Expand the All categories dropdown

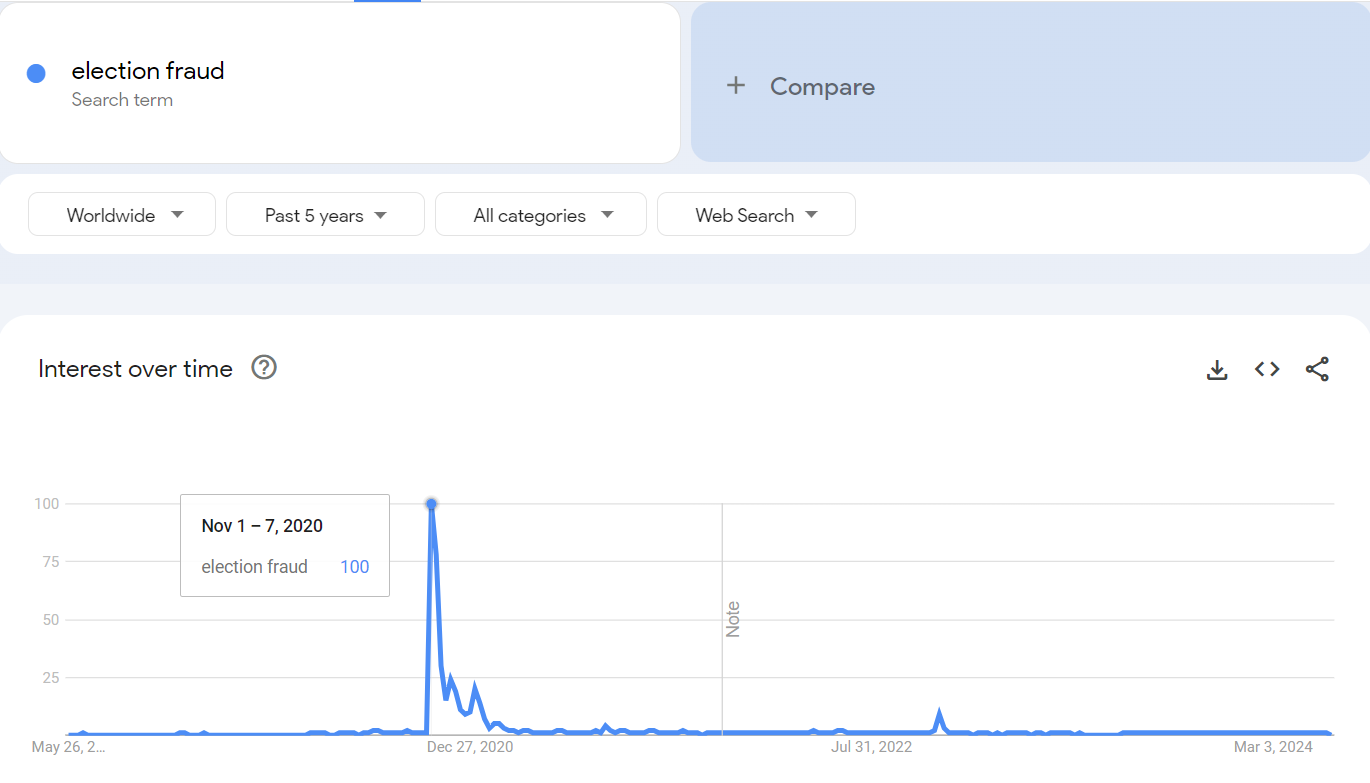(x=541, y=215)
